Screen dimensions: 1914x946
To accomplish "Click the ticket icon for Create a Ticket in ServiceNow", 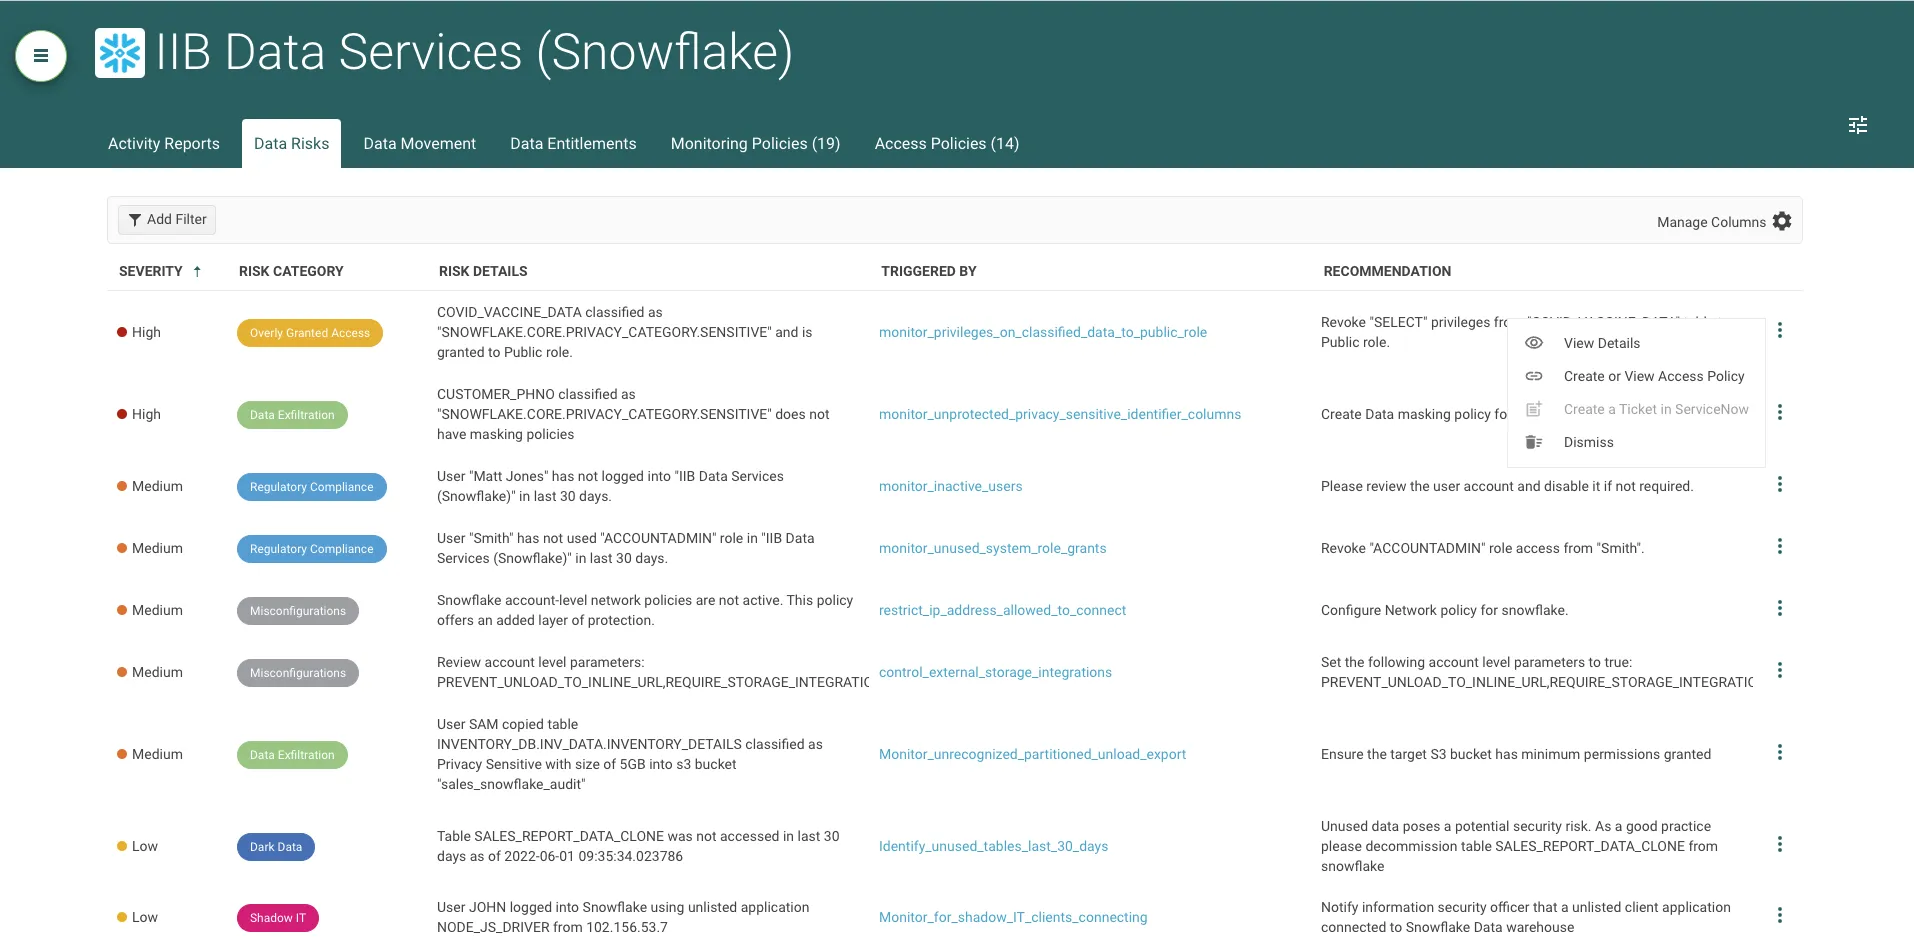I will coord(1533,409).
